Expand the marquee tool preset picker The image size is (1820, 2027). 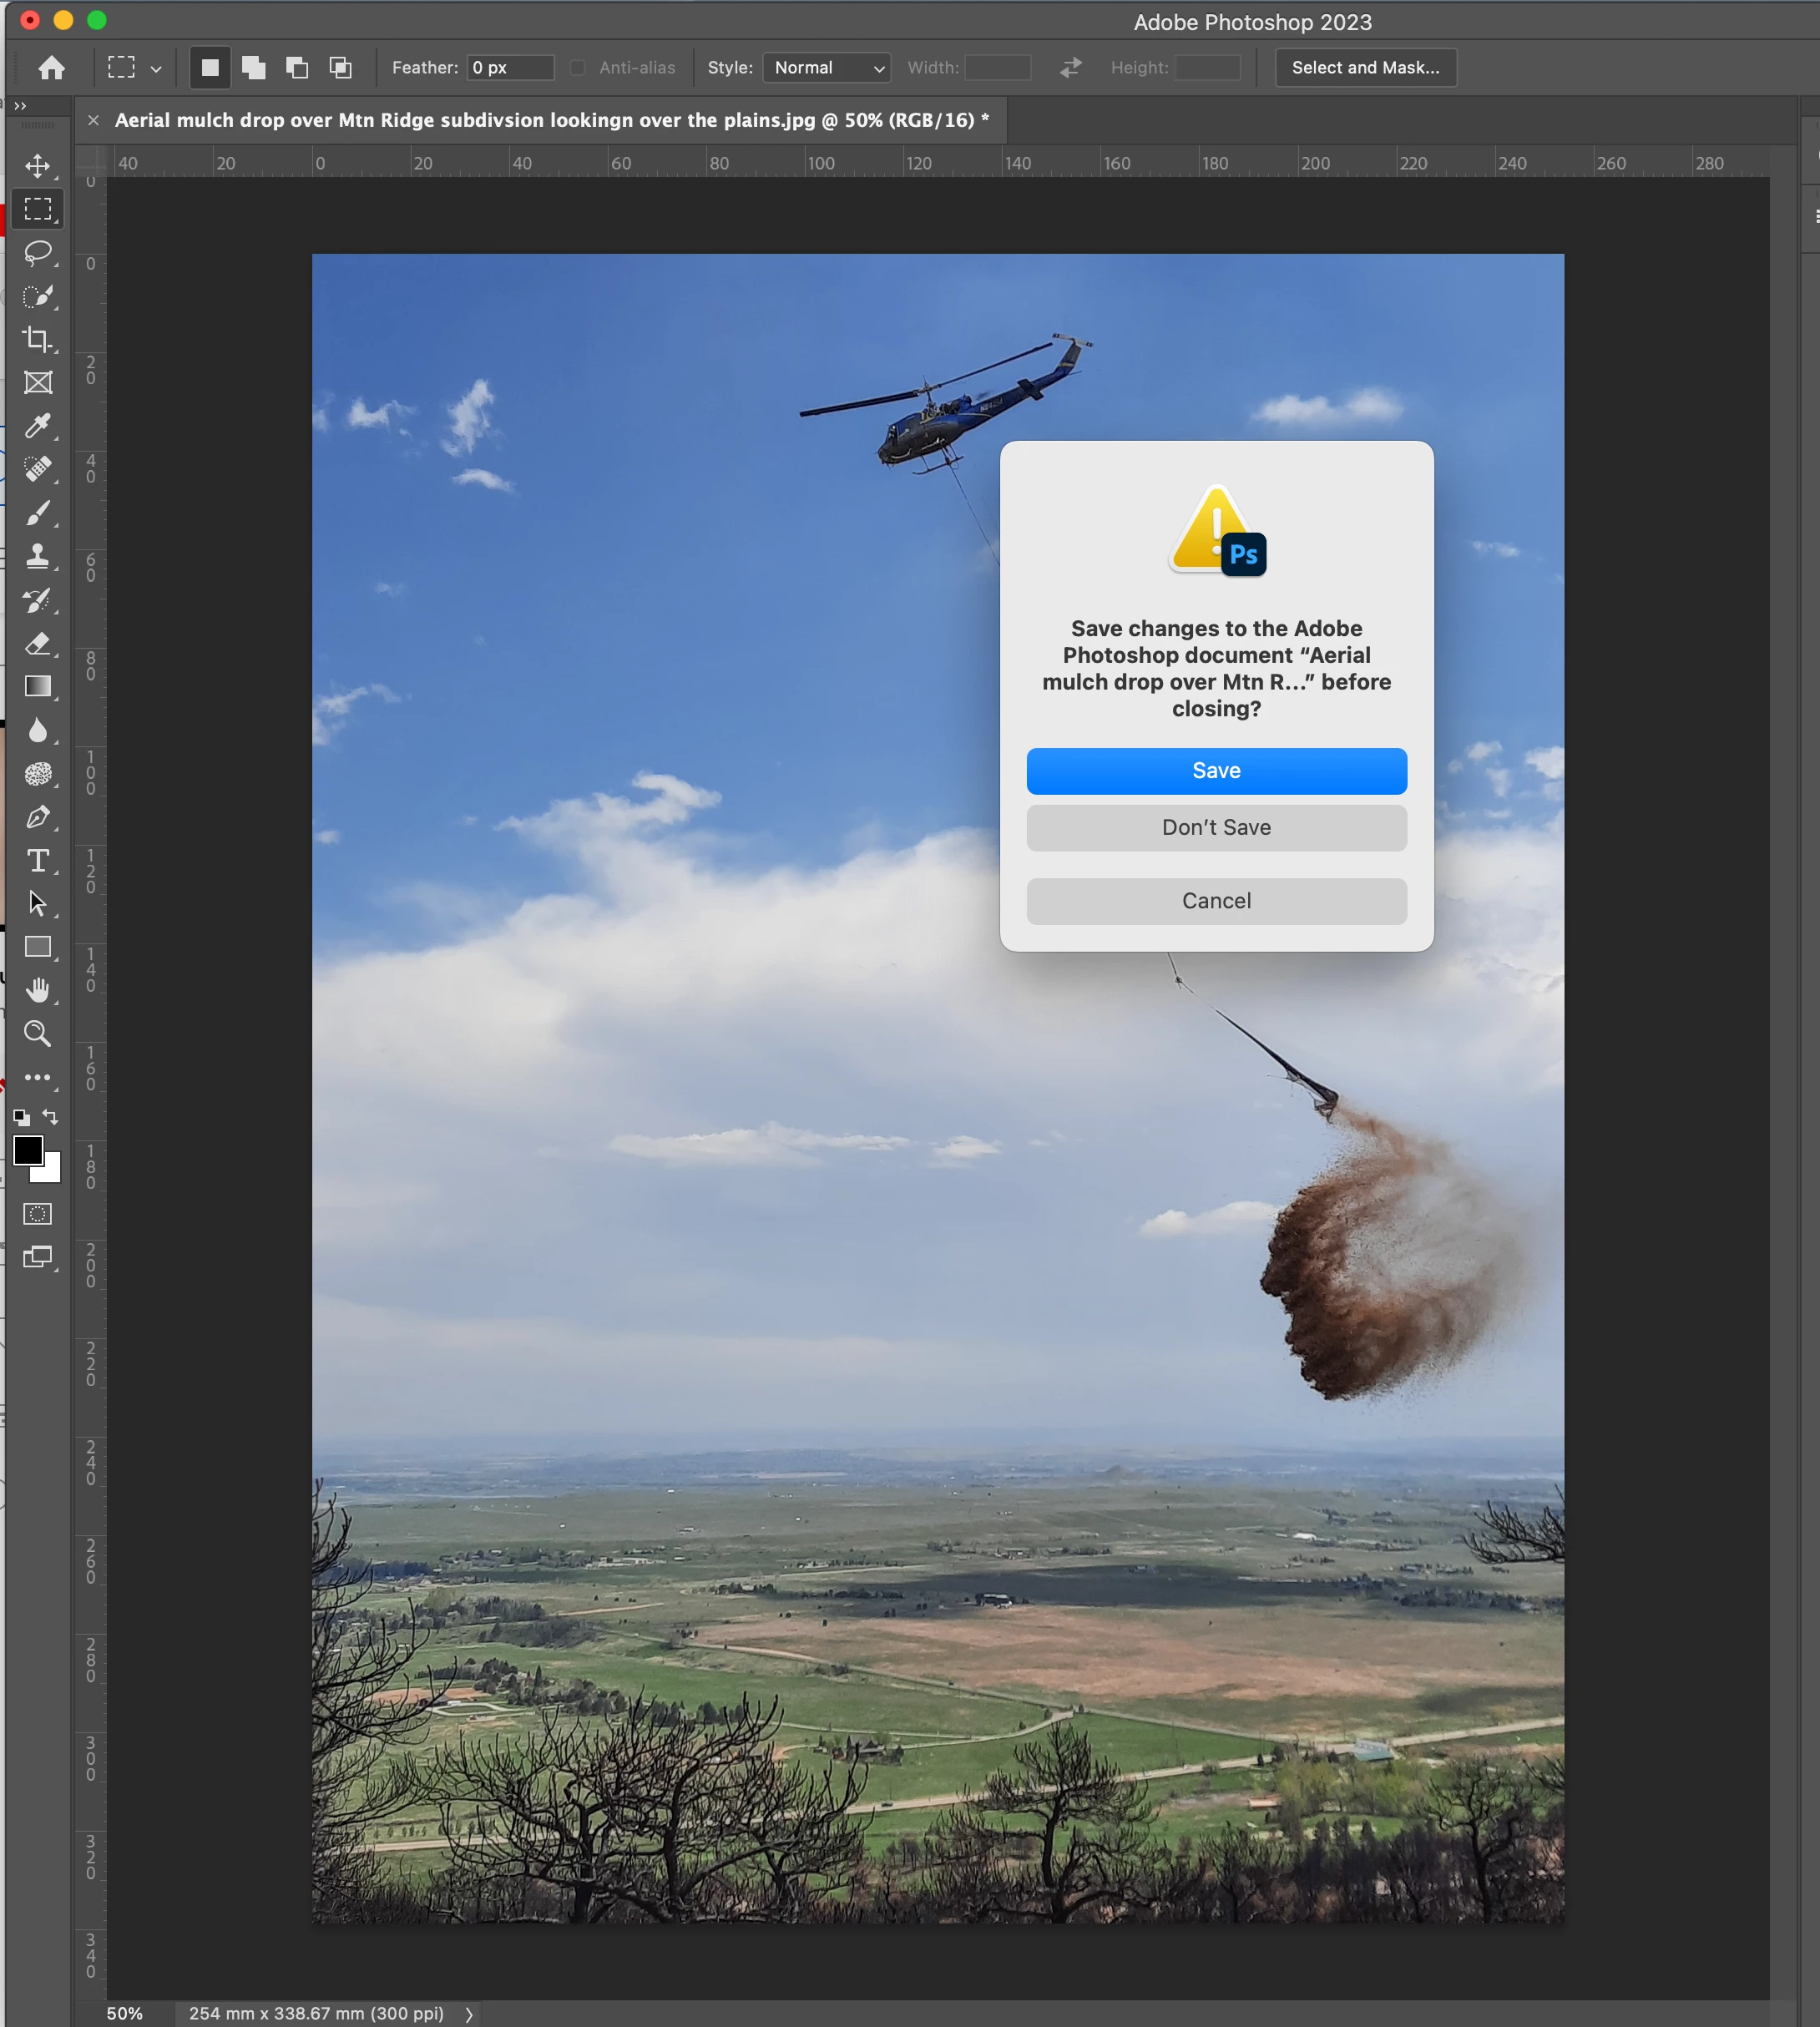(x=156, y=69)
